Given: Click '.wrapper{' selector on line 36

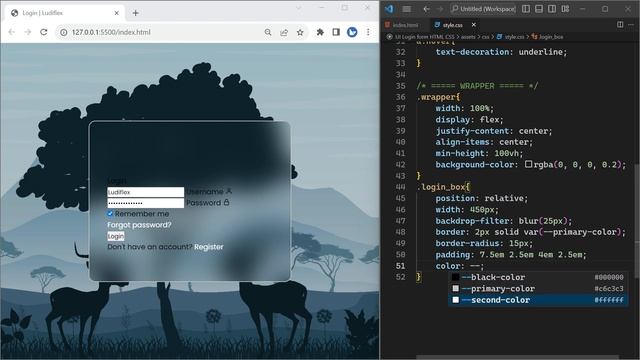Looking at the screenshot, I should point(438,97).
